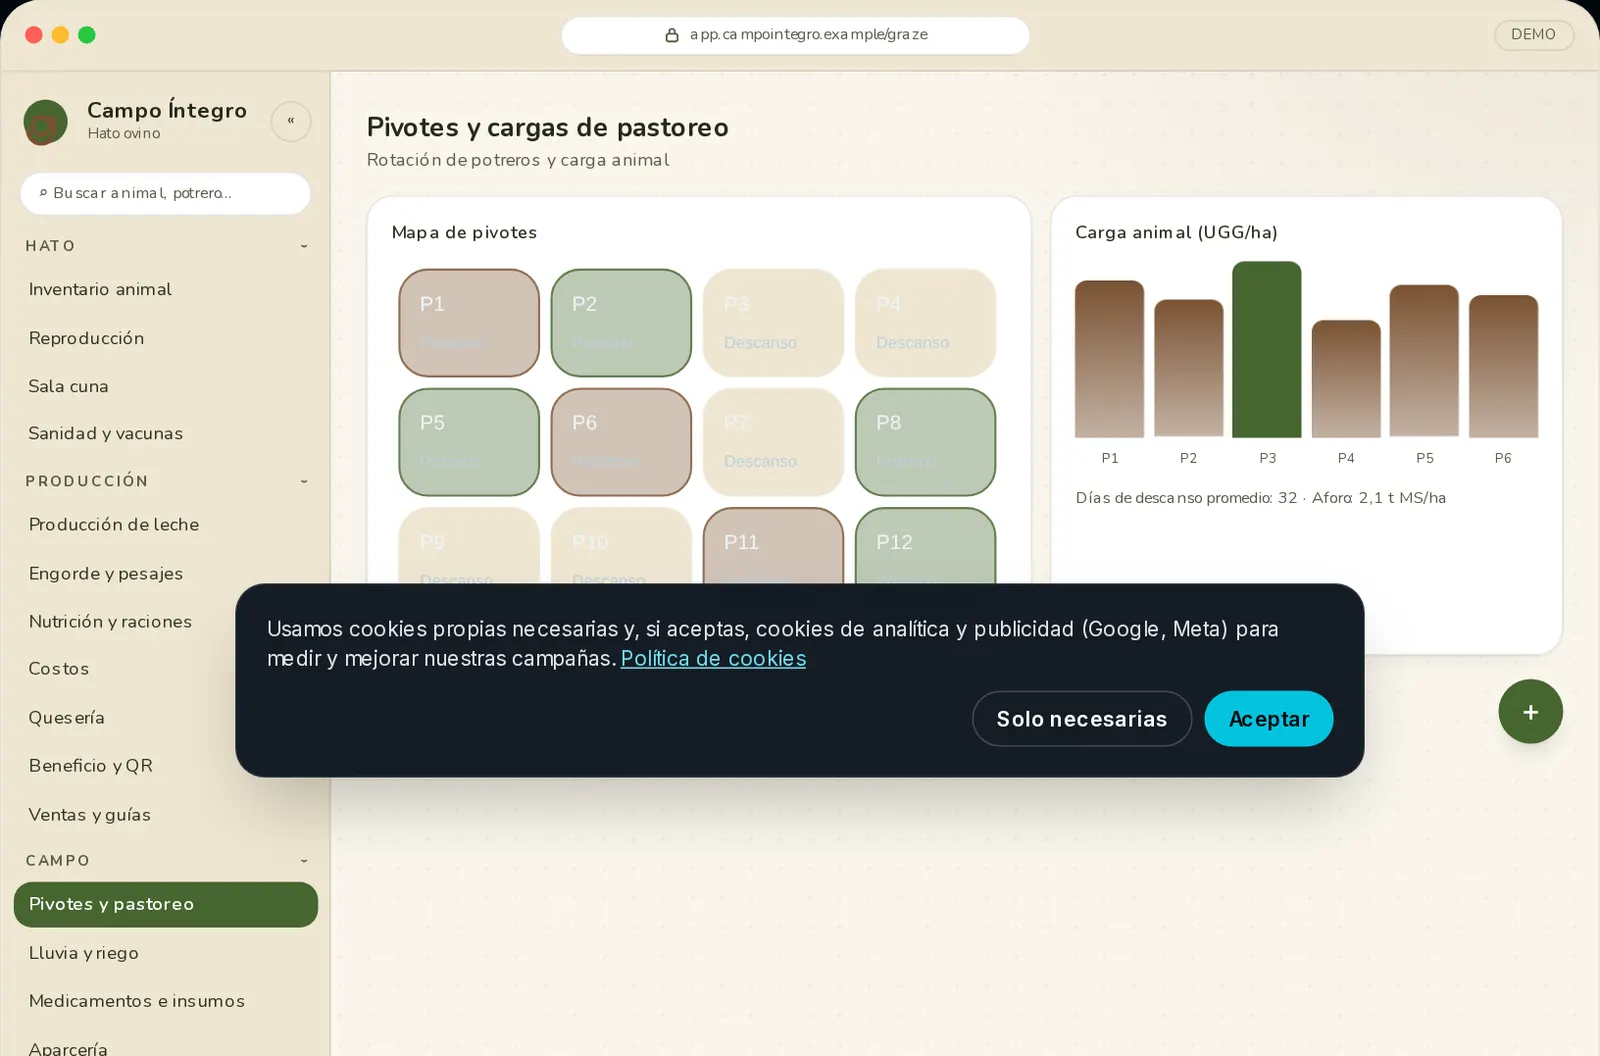The image size is (1600, 1056).
Task: Select pivot P10 tile
Action: 621,545
